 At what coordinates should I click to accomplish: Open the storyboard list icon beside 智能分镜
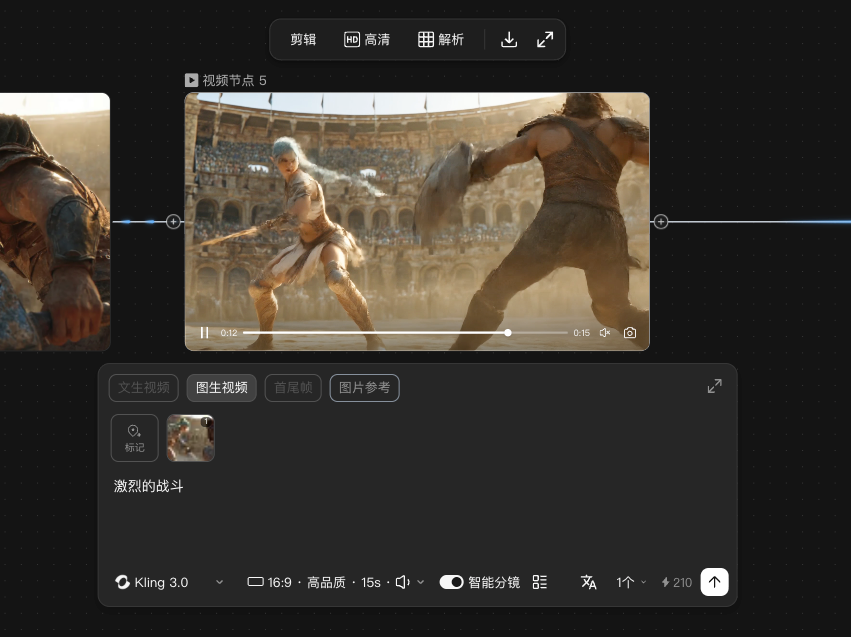[540, 581]
